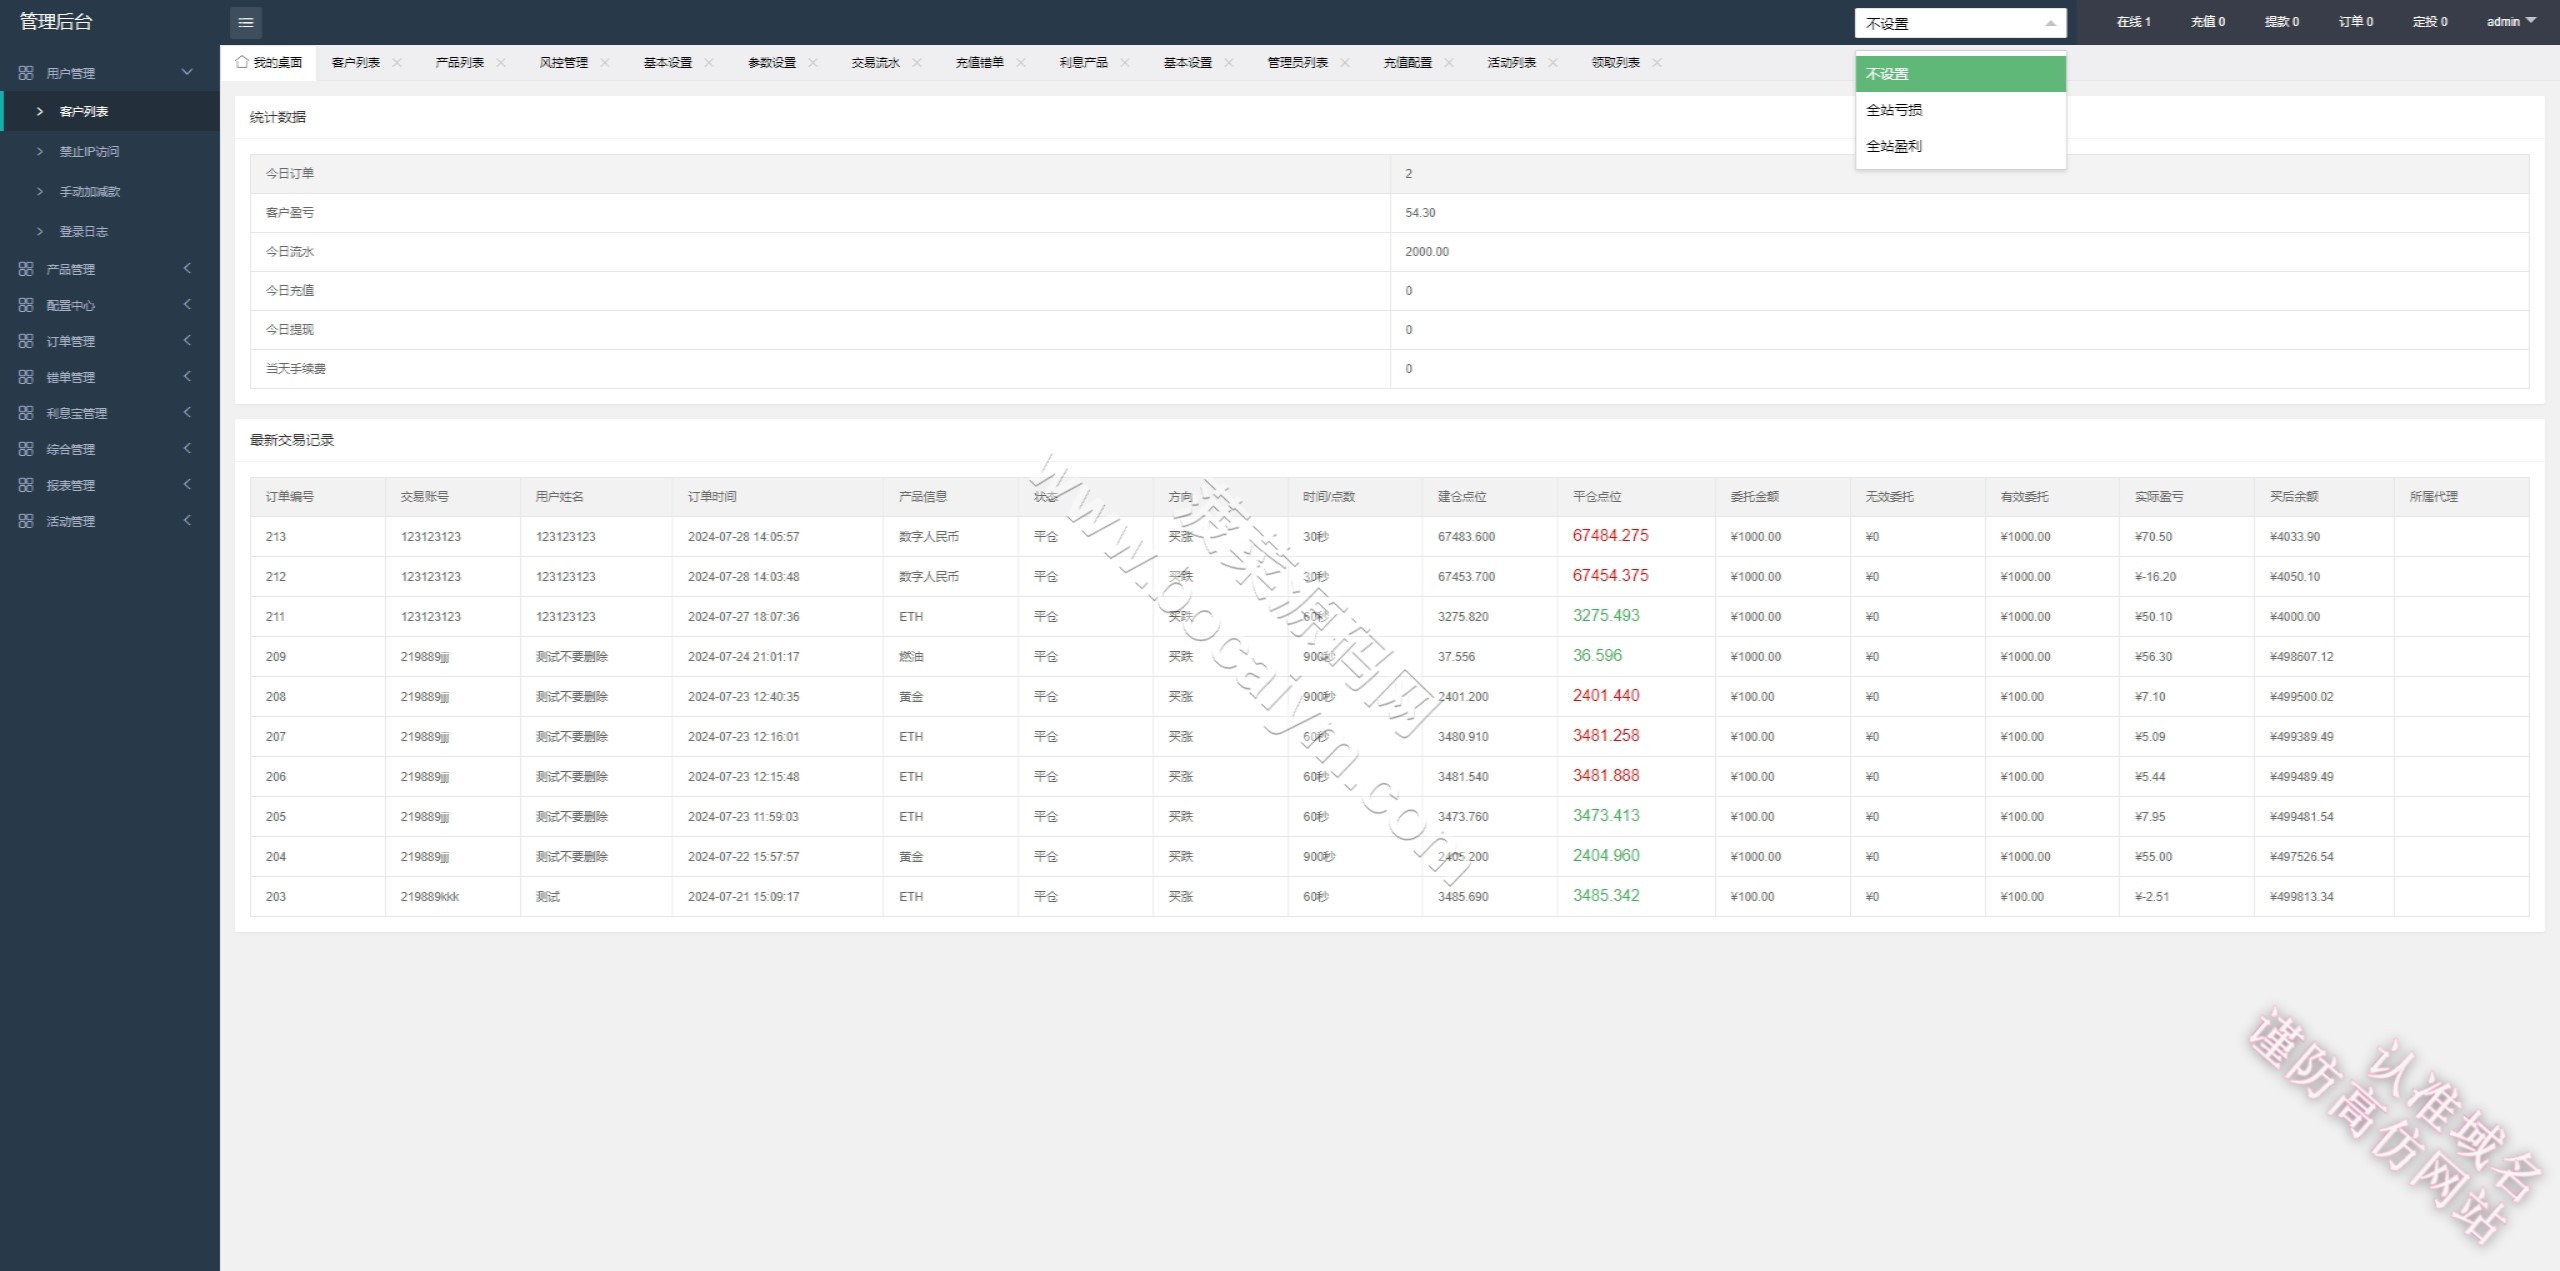Viewport: 2560px width, 1271px height.
Task: Expand the 产品管理 menu chevron
Action: [x=187, y=268]
